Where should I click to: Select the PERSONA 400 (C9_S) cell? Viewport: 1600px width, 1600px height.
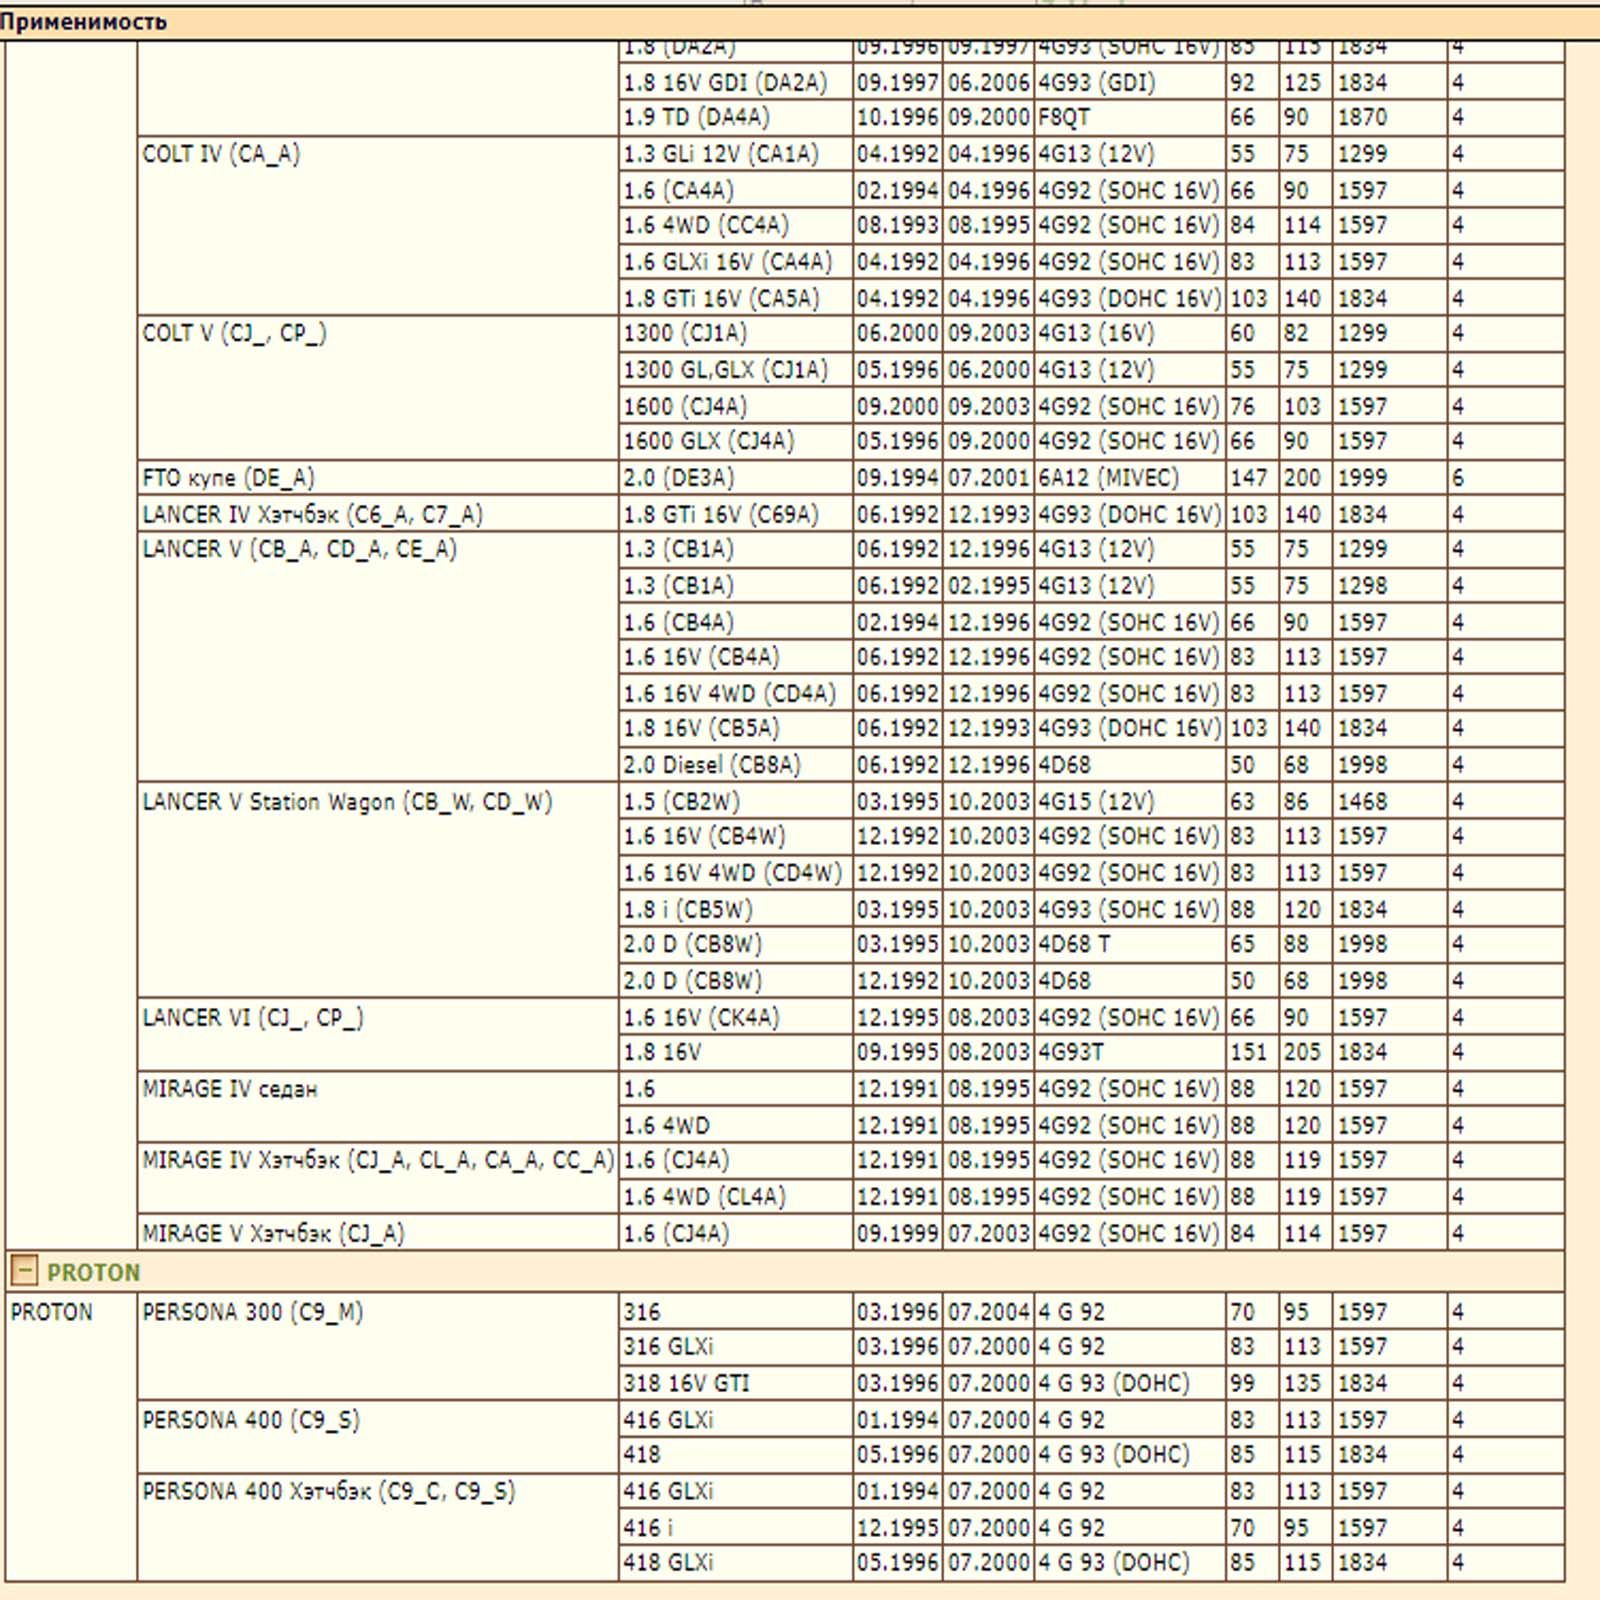[x=378, y=1437]
